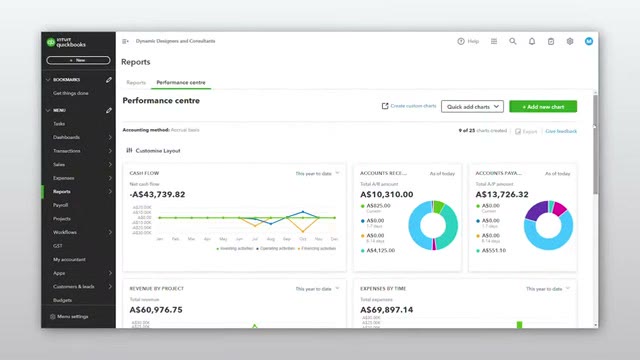Select the Performance centre tab
Viewport: 640px width, 360px height.
click(x=181, y=82)
